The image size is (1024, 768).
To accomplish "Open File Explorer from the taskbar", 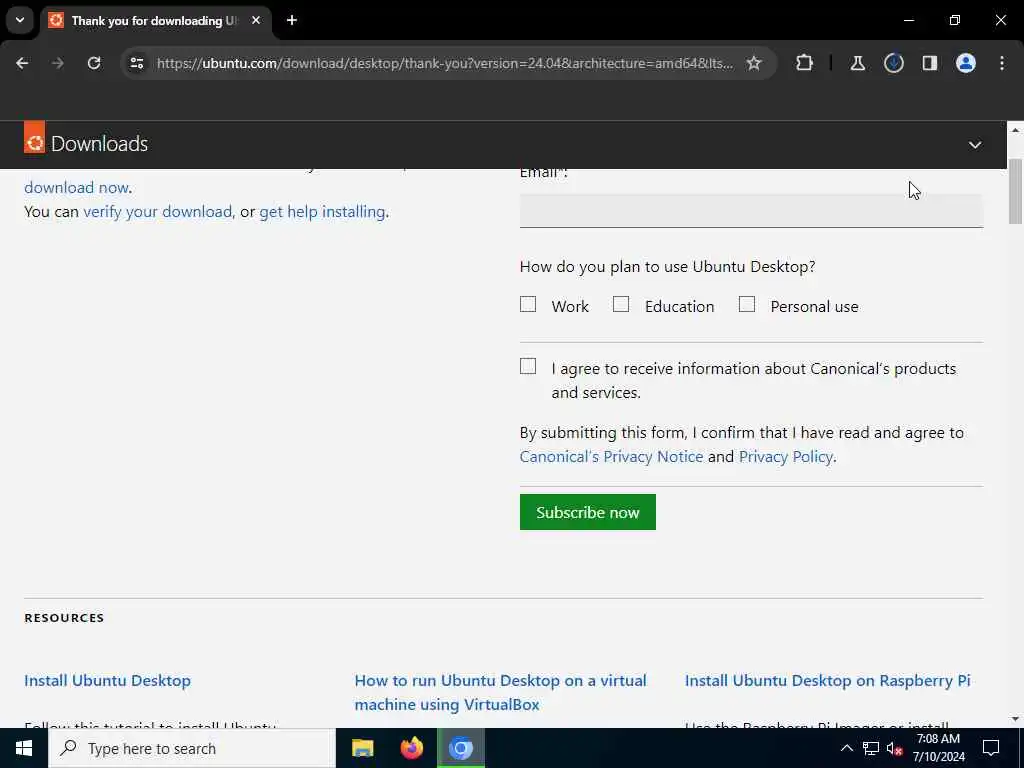I will pos(362,748).
